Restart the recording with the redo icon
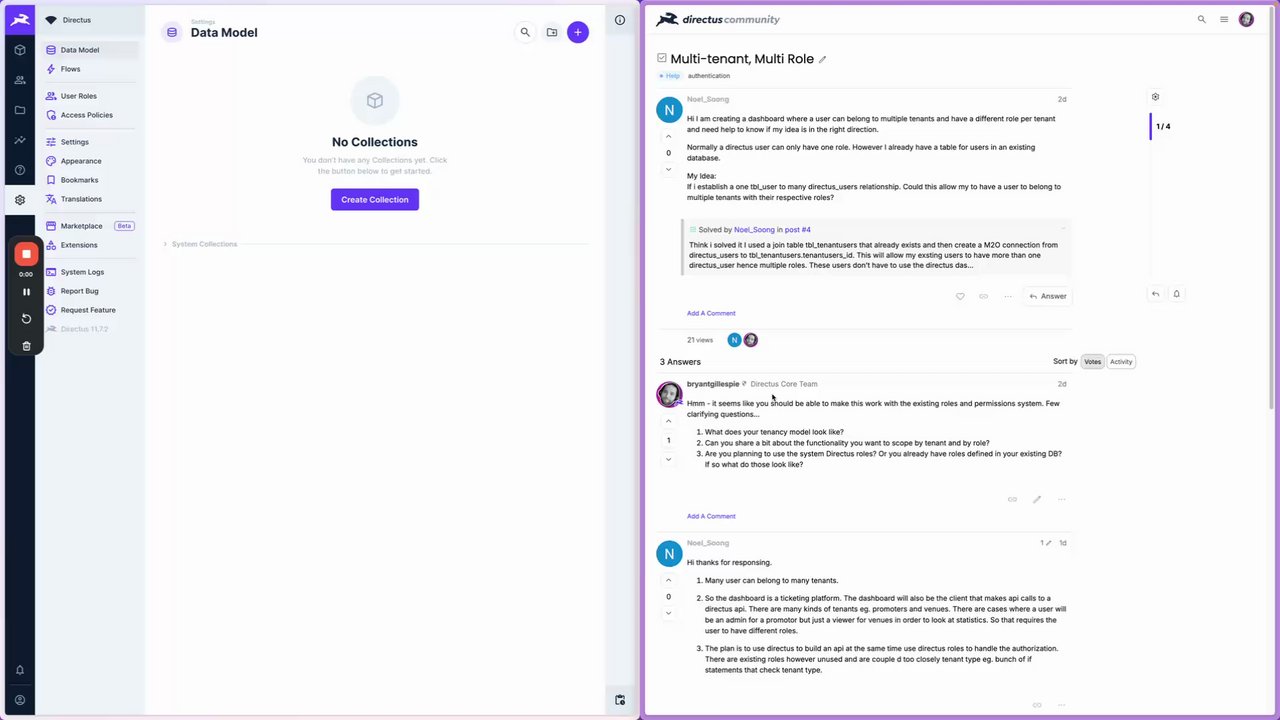This screenshot has height=720, width=1280. pos(26,319)
